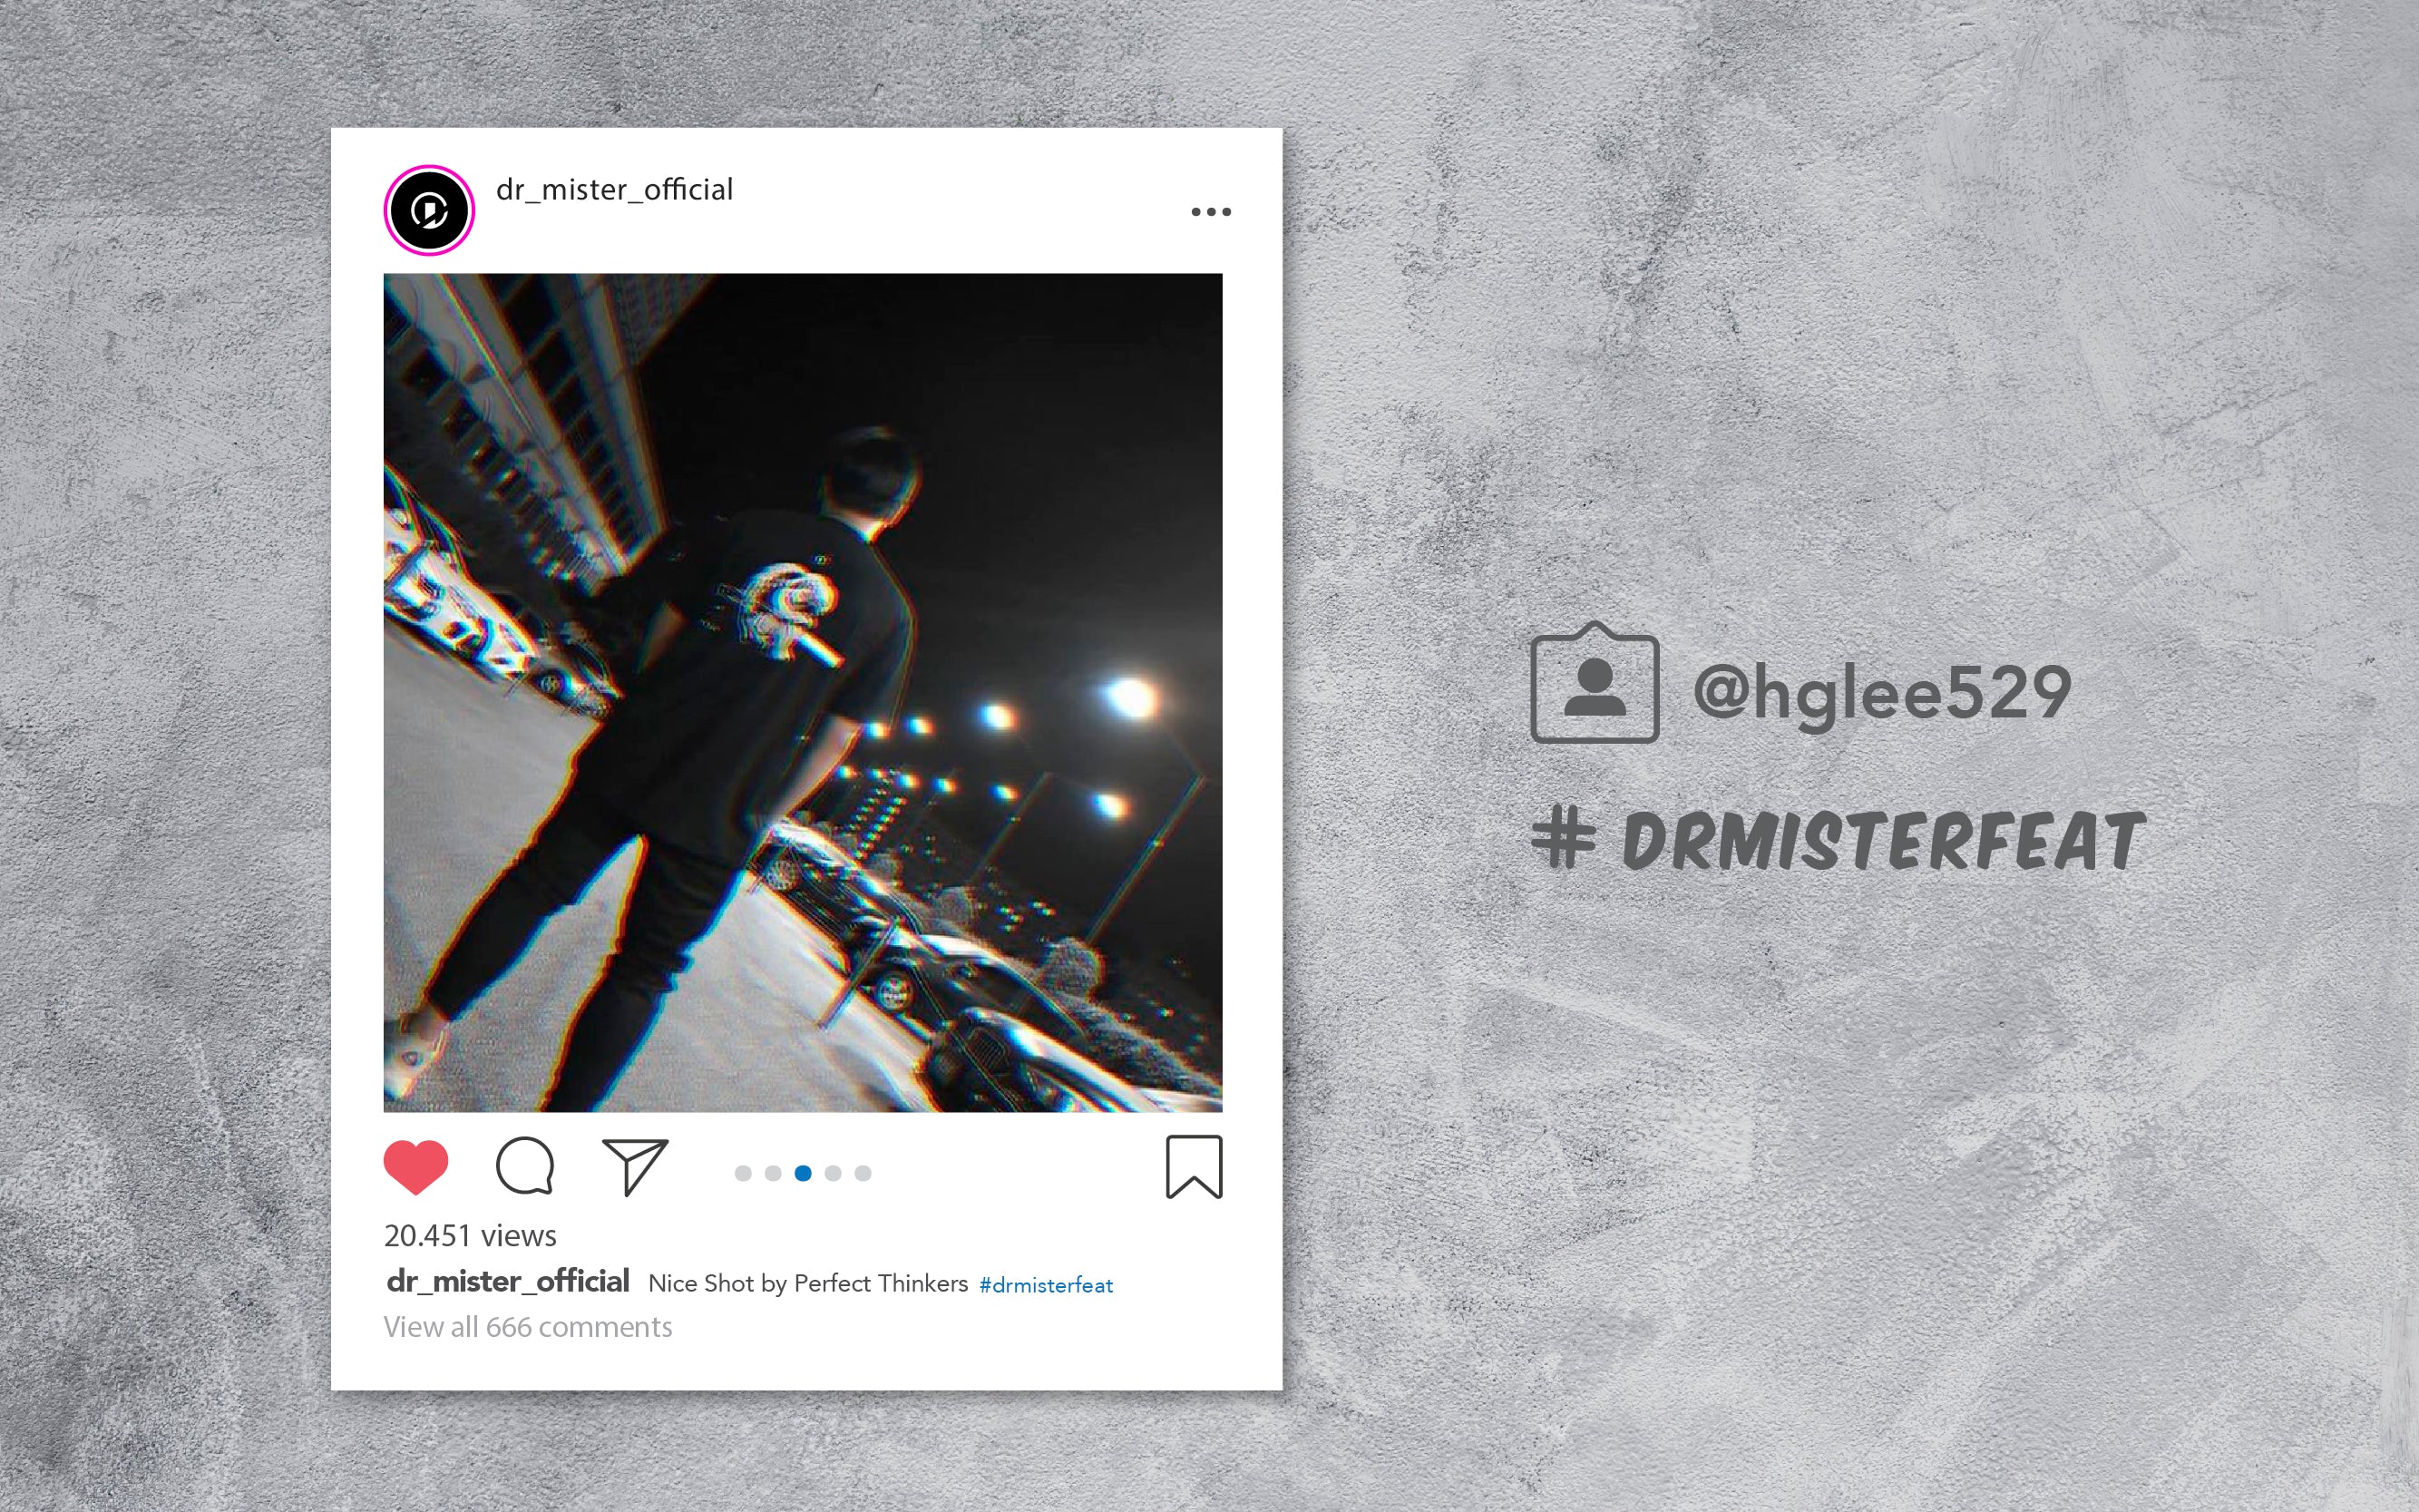This screenshot has width=2419, height=1512.
Task: Select the first carousel dot
Action: point(743,1173)
